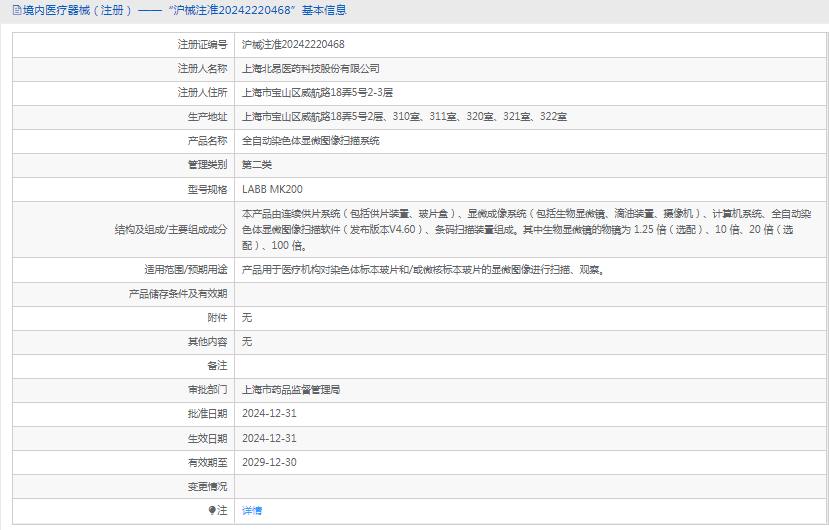Viewport: 829px width, 530px height.
Task: Select the registrant address 威航路18弄5号2-3层
Action: pyautogui.click(x=317, y=93)
